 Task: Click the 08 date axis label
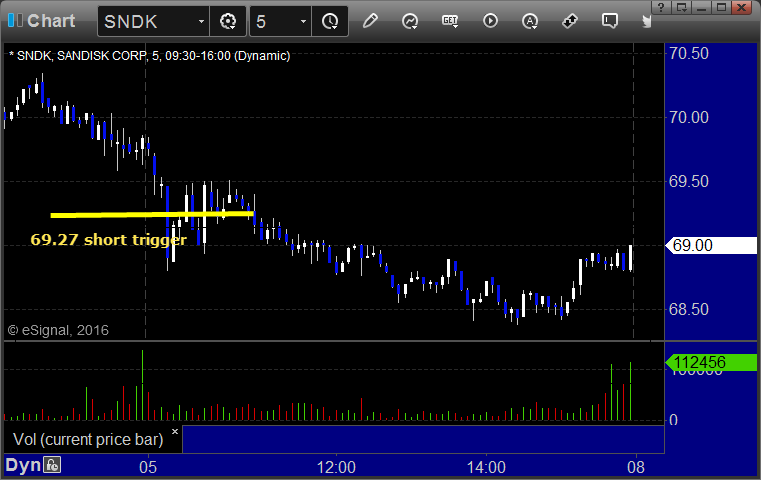pyautogui.click(x=636, y=467)
